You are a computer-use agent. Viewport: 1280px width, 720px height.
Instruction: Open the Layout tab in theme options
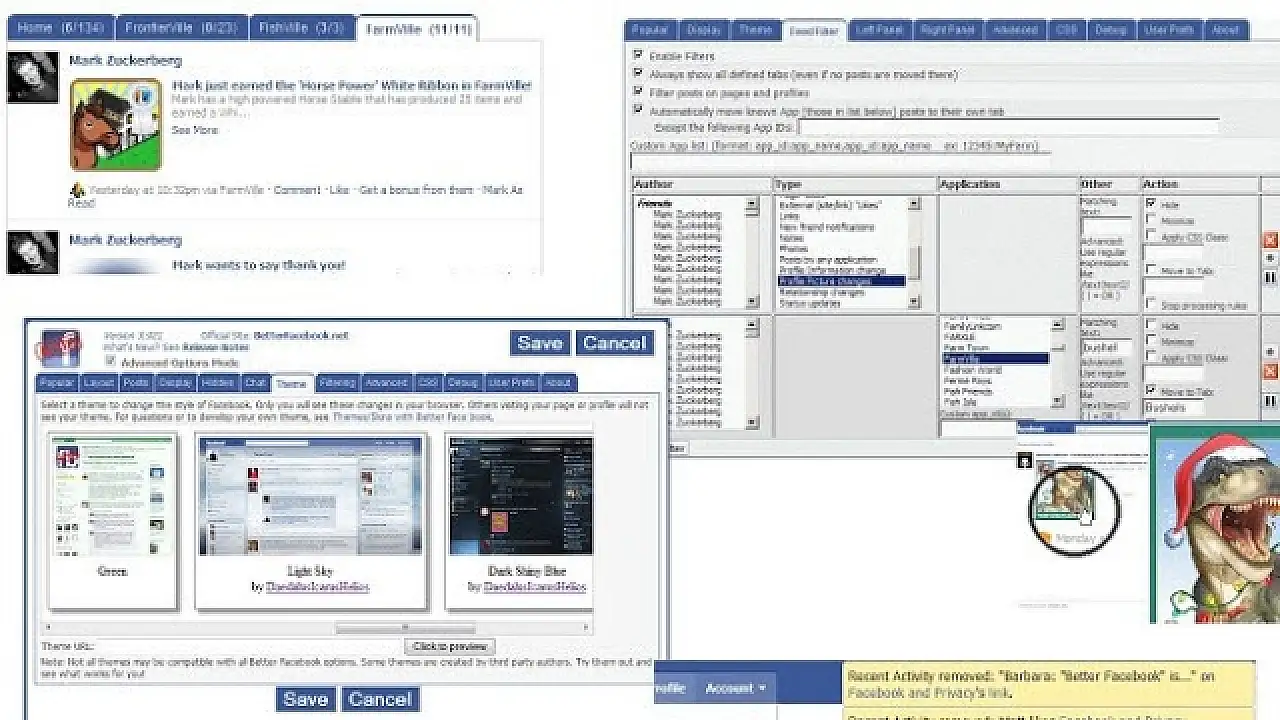tap(99, 383)
